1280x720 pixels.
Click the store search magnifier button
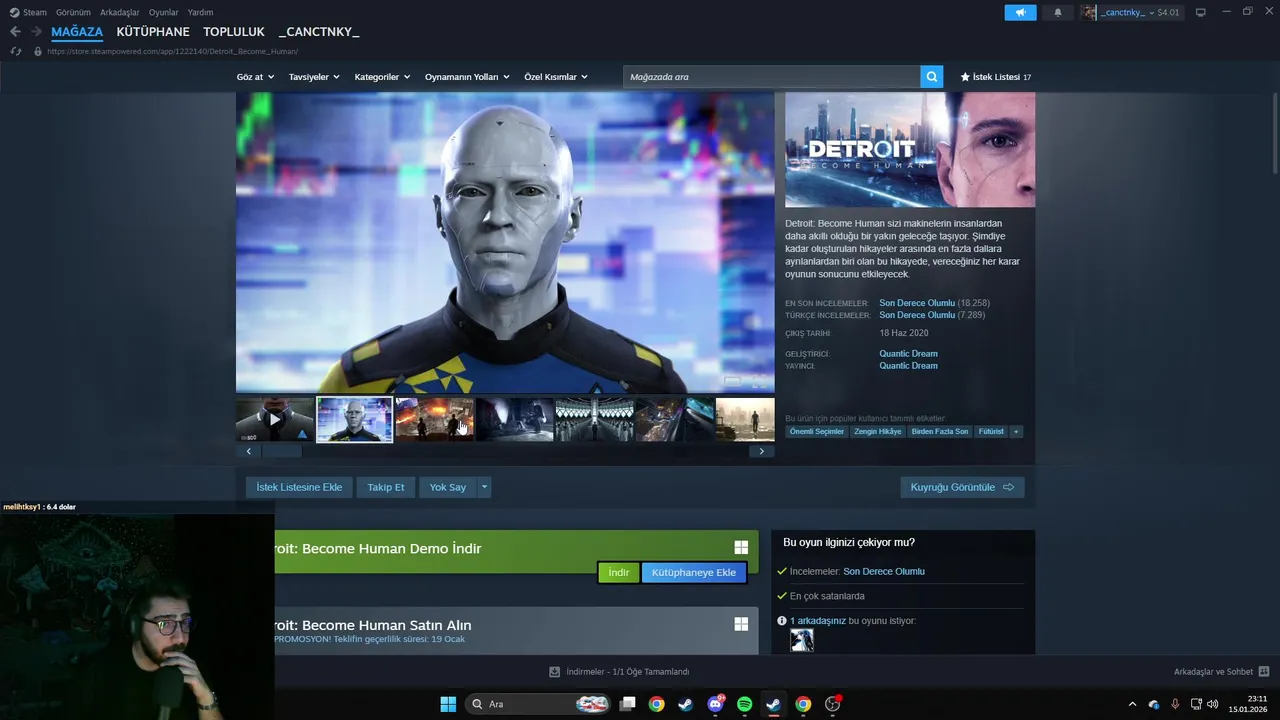932,77
